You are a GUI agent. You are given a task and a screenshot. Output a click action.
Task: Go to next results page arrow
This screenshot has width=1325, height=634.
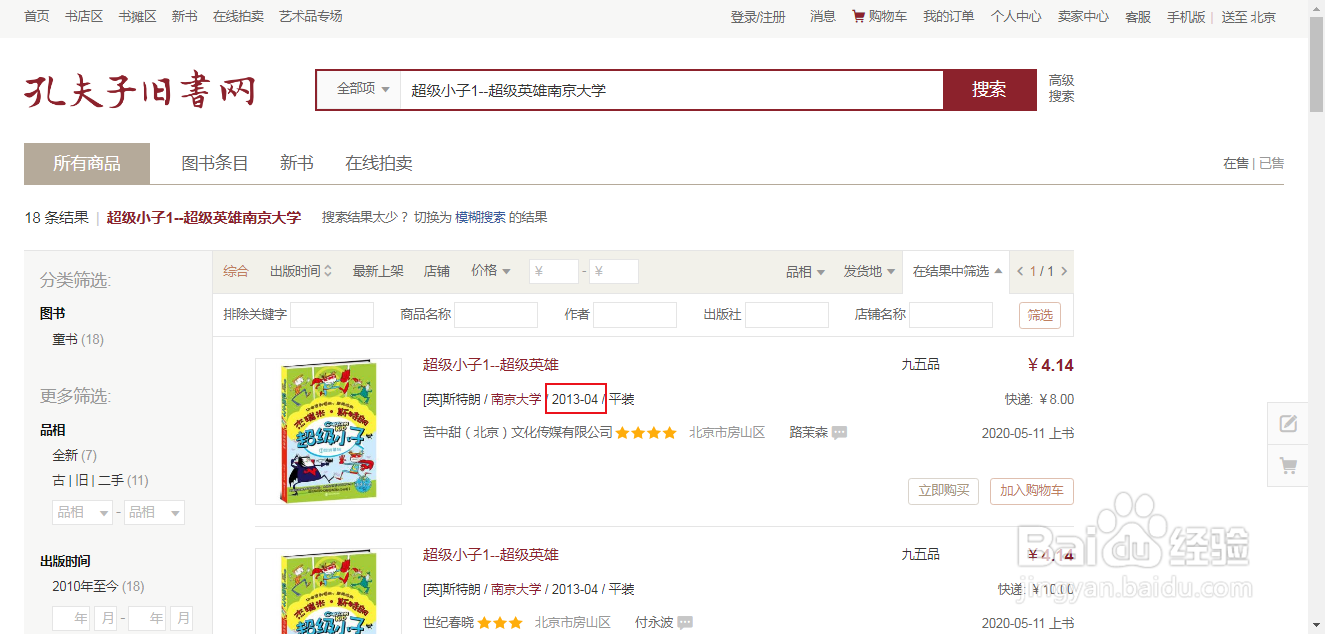pos(1064,271)
